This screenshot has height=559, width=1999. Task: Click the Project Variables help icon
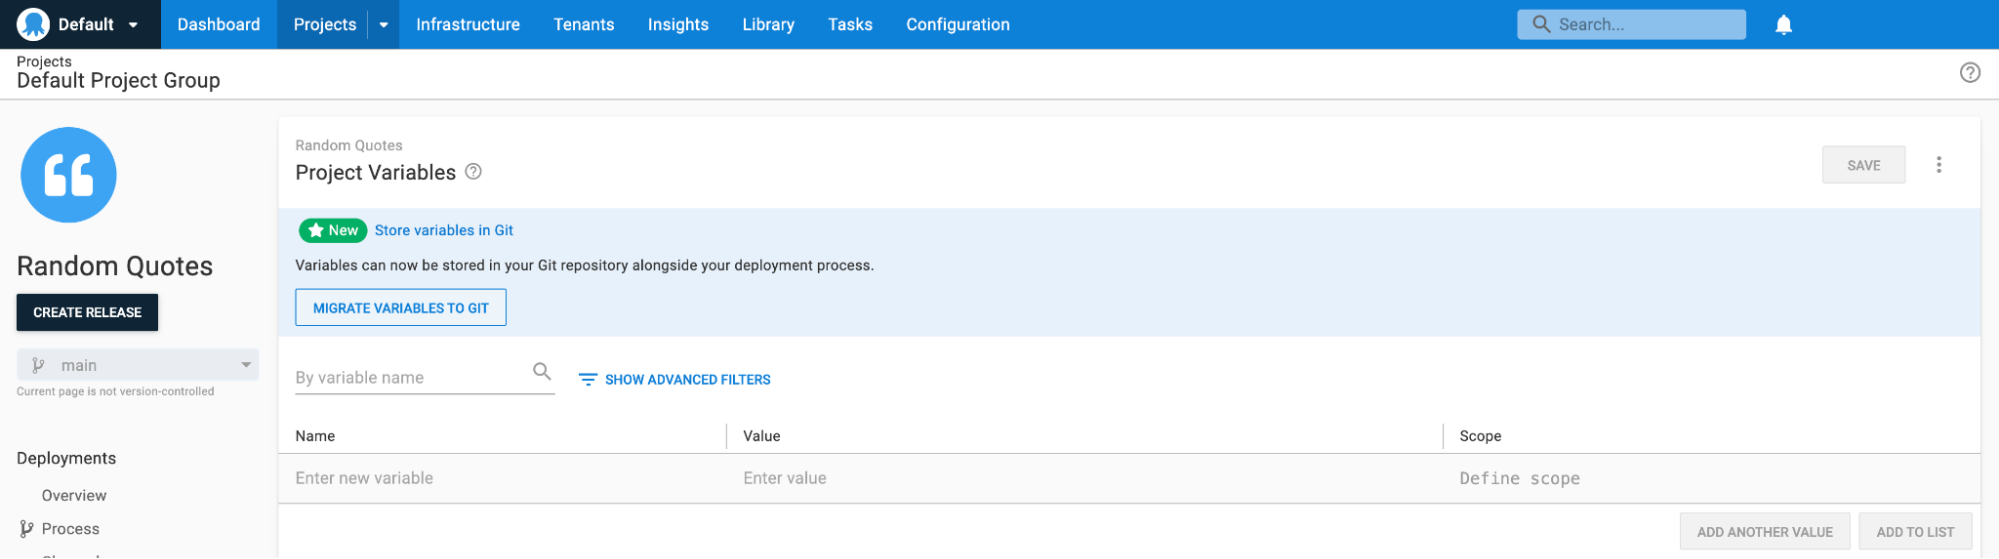click(x=473, y=172)
